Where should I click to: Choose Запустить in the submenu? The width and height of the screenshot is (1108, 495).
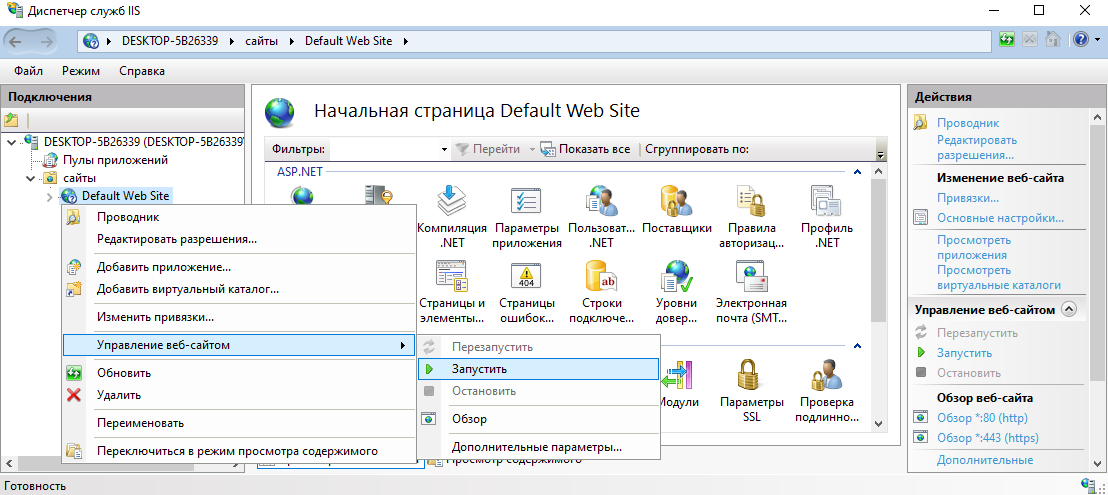tap(479, 369)
